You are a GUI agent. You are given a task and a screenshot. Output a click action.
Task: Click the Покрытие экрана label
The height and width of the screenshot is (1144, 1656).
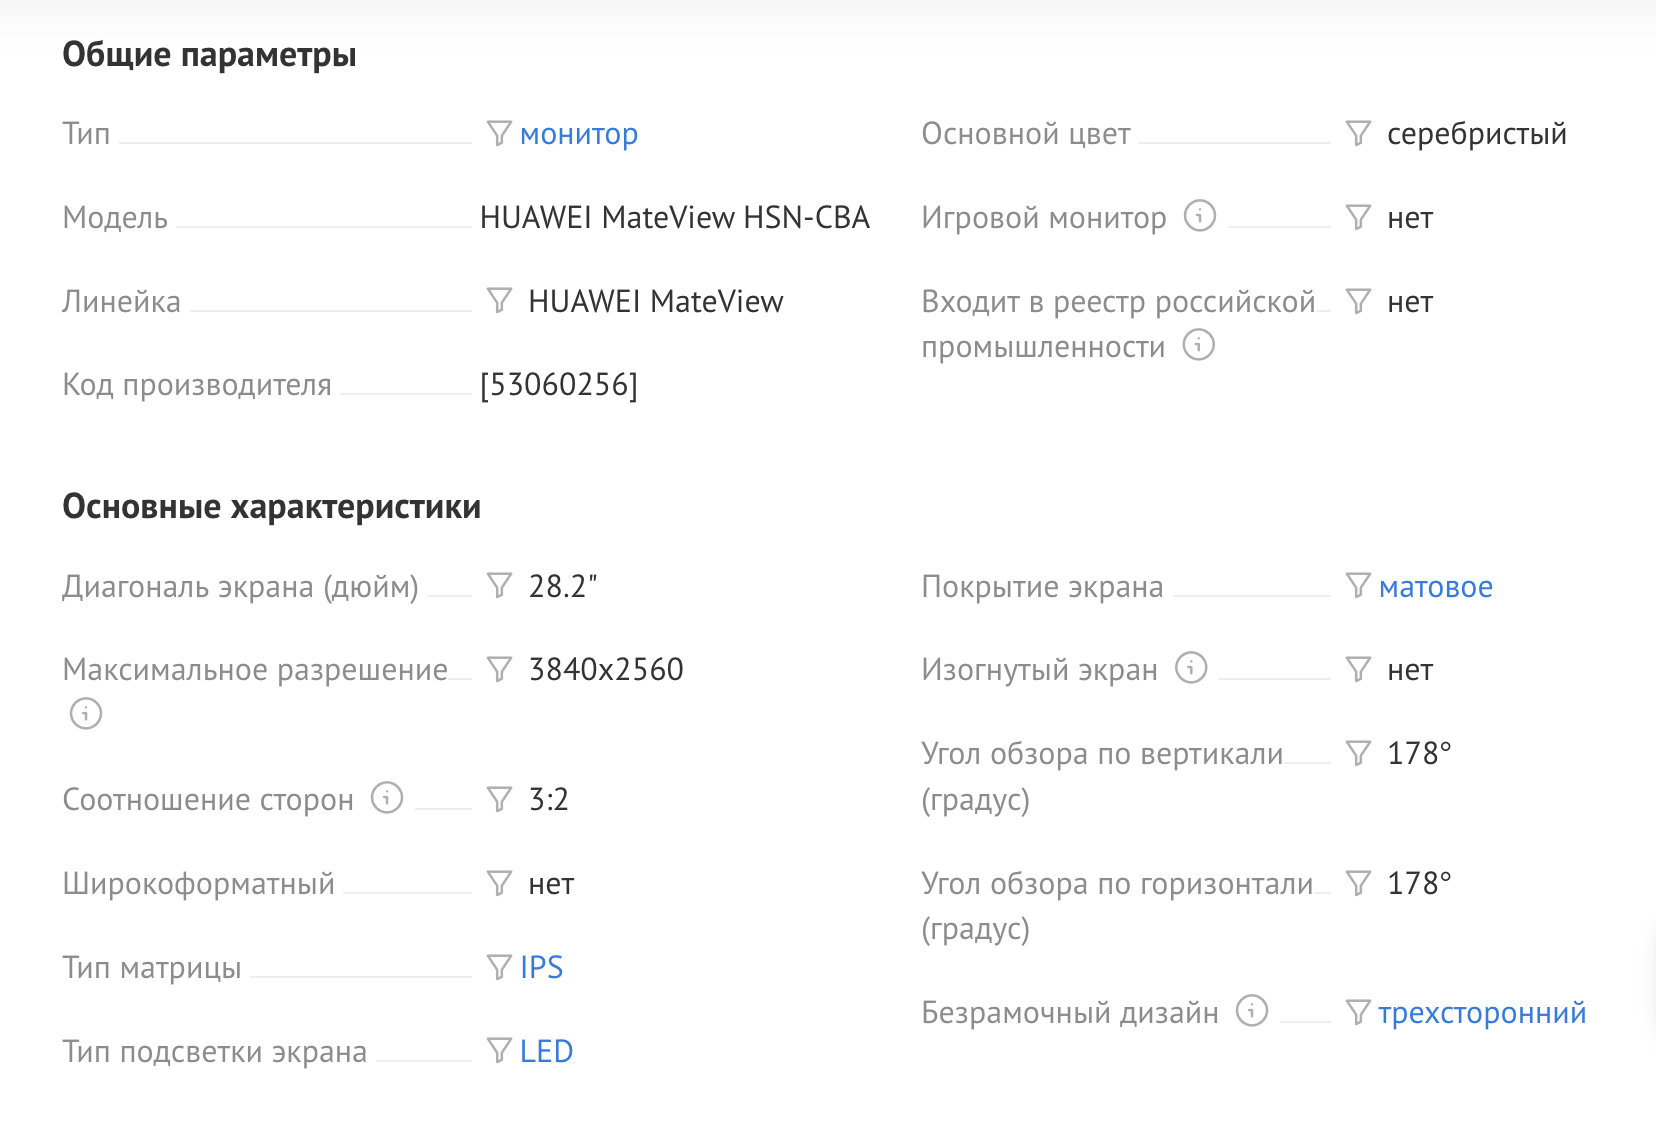(x=1042, y=587)
